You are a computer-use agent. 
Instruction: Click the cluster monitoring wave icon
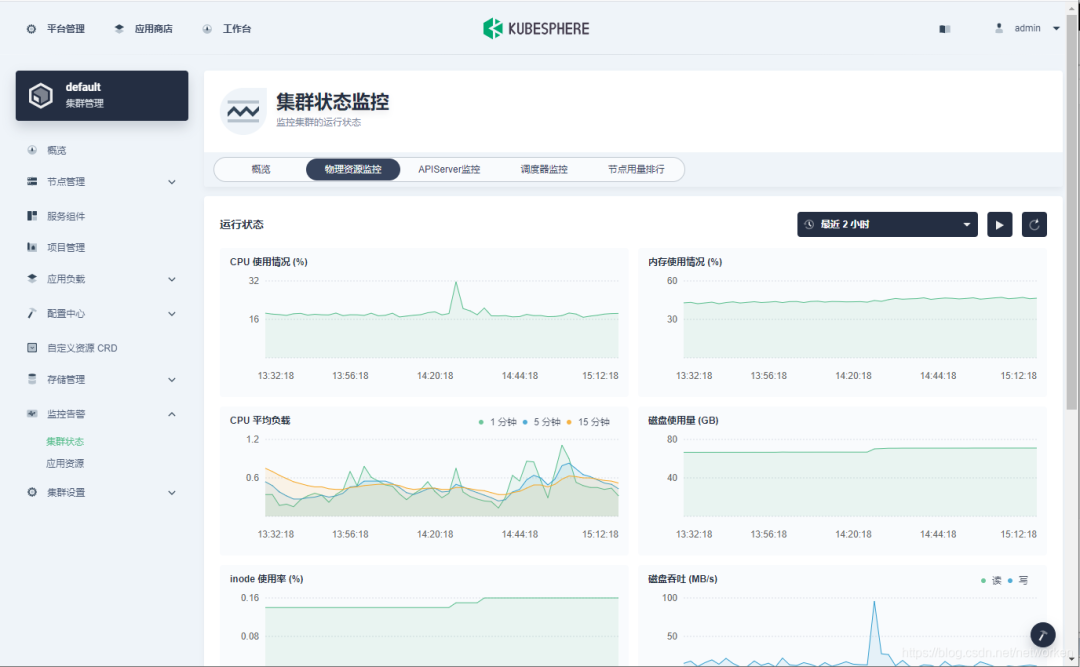click(243, 111)
